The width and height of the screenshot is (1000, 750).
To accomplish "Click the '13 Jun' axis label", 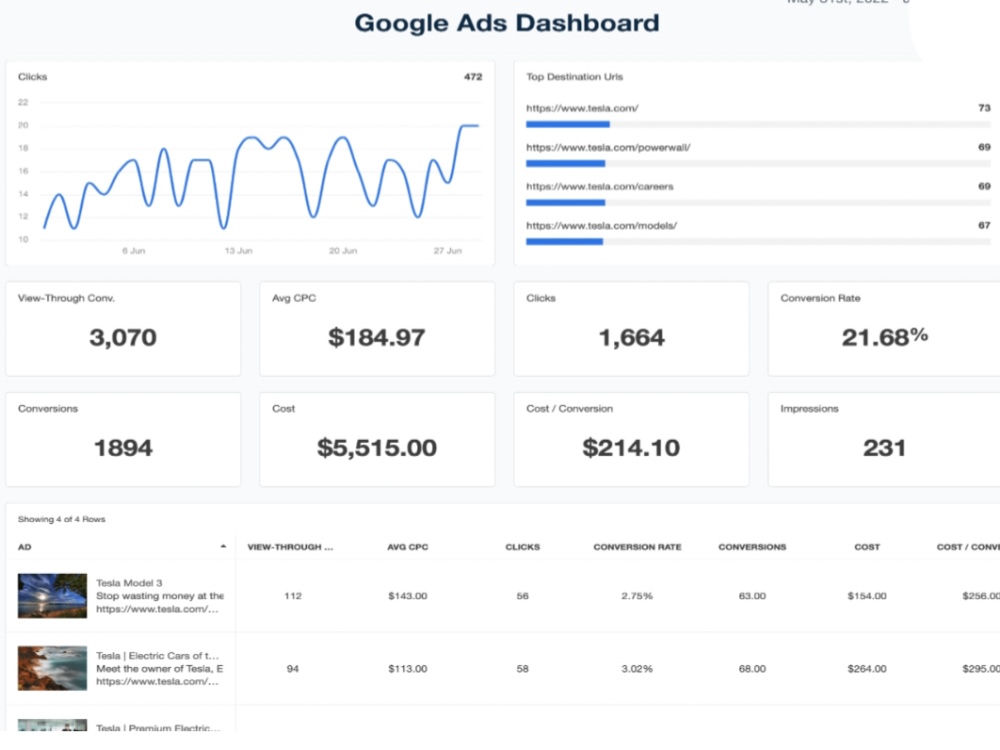I will [x=238, y=251].
